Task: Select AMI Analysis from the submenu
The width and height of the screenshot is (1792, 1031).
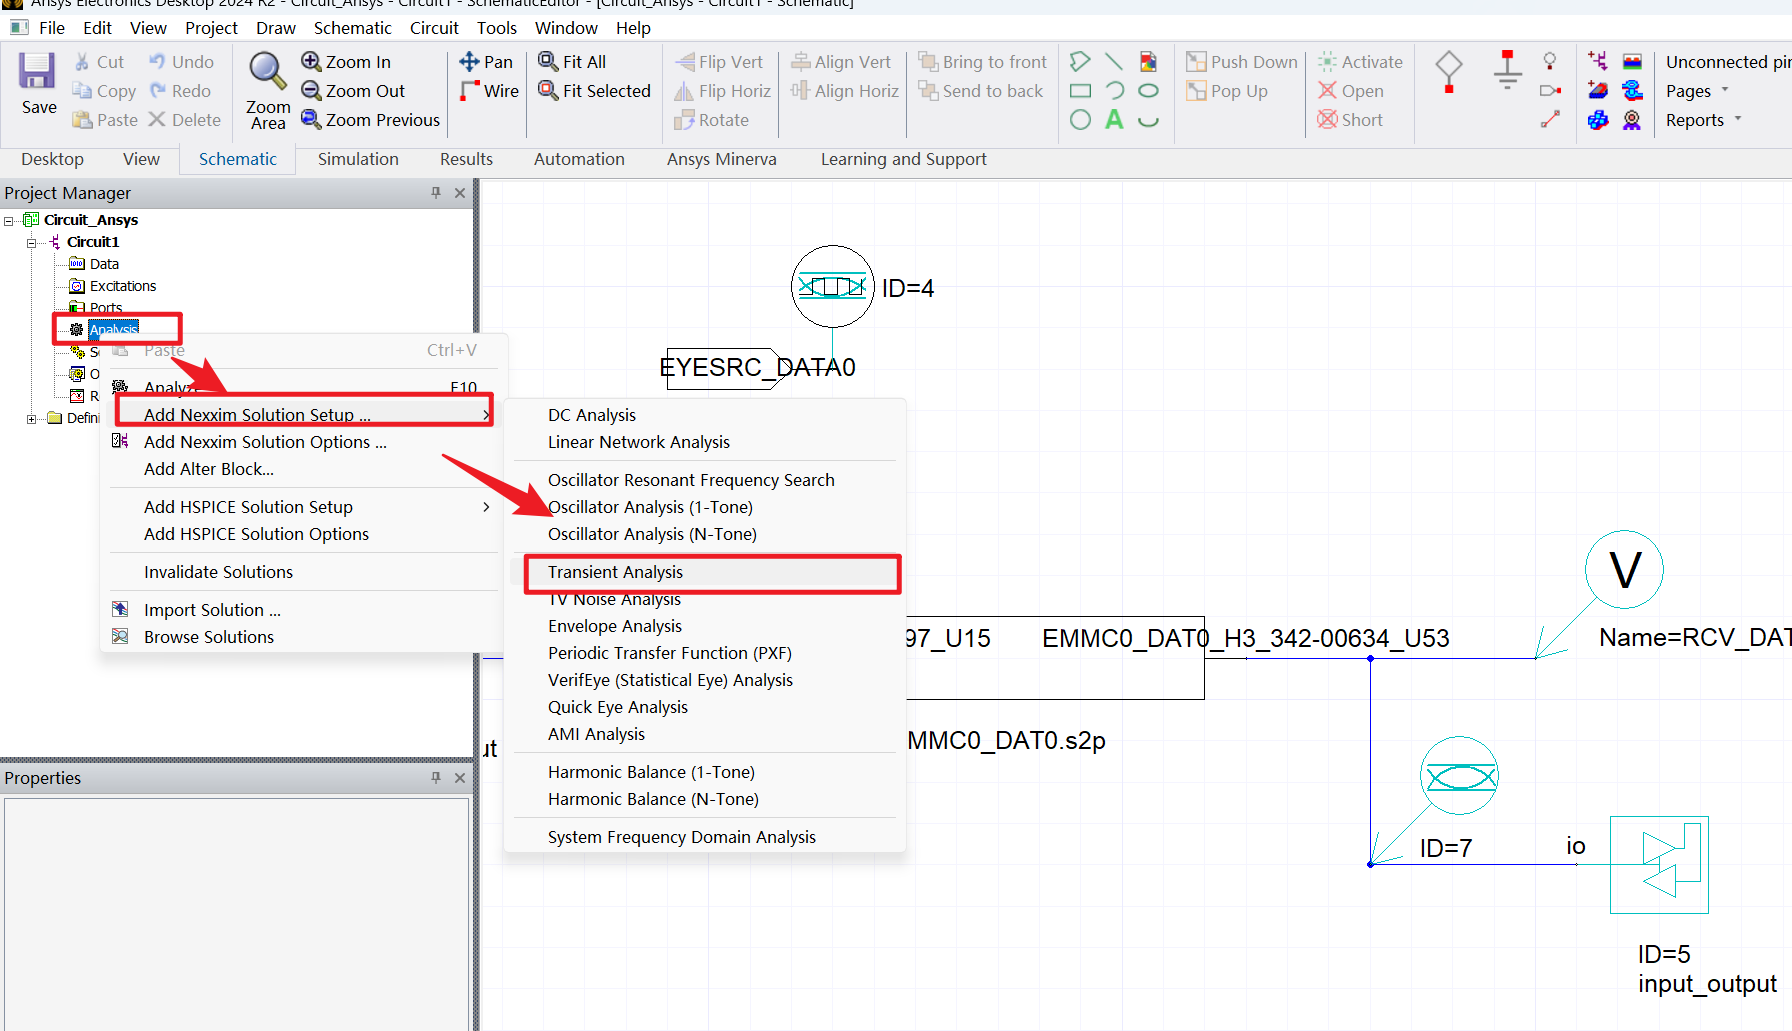Action: (x=705, y=734)
